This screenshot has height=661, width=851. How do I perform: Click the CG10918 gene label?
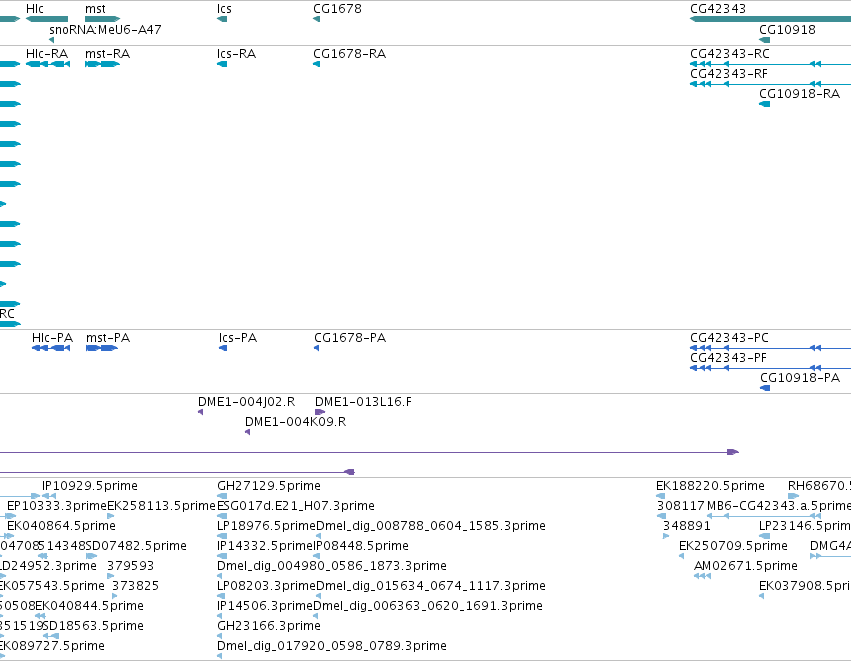click(787, 29)
